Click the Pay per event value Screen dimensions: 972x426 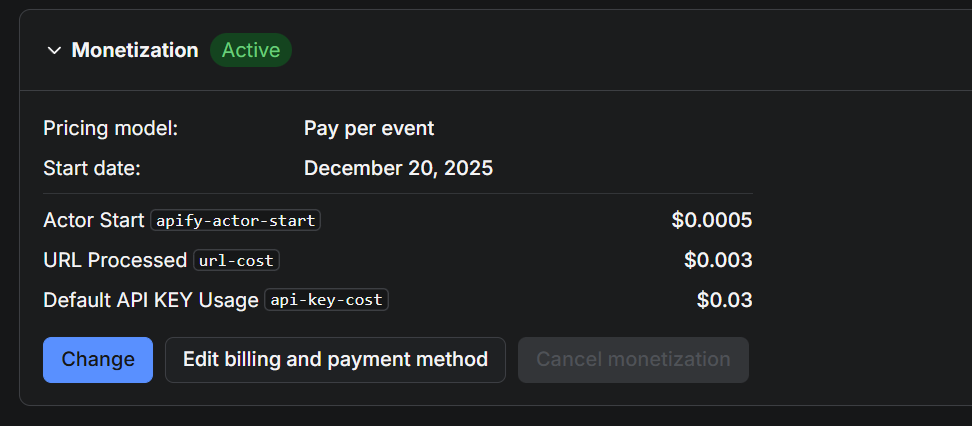pyautogui.click(x=369, y=128)
